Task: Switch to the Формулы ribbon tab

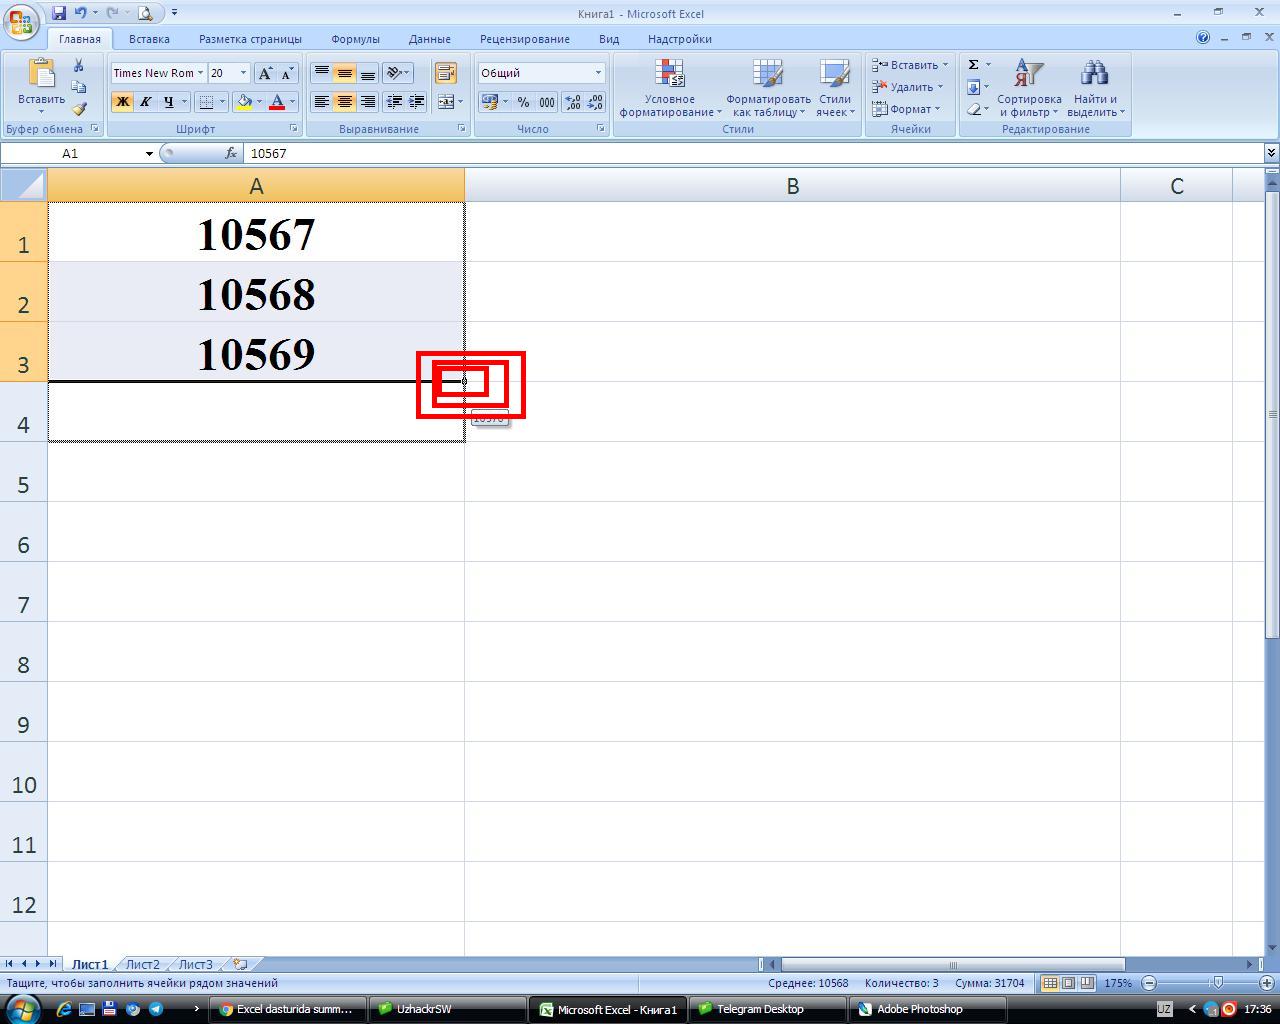Action: click(355, 39)
